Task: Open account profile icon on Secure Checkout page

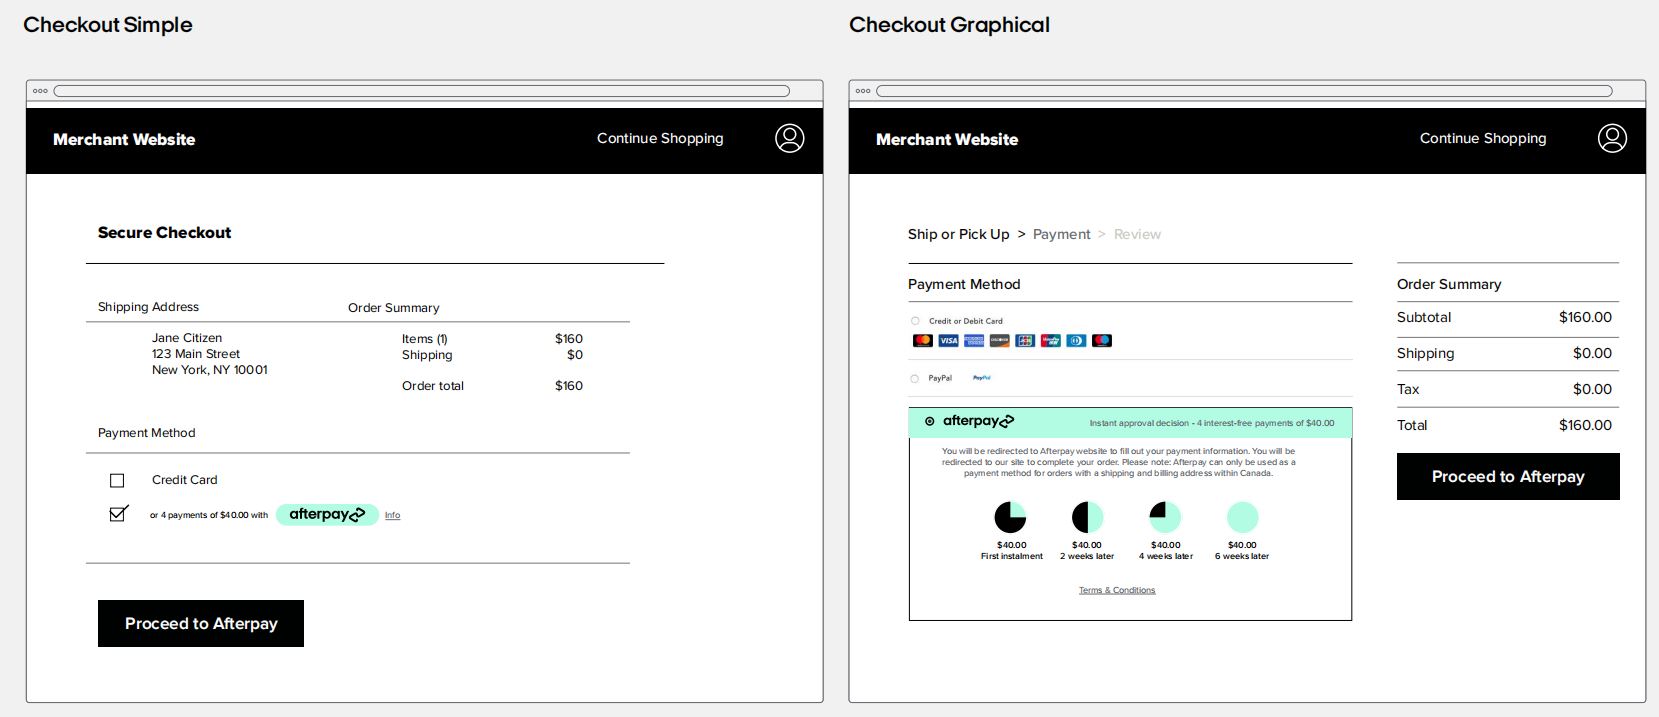Action: pyautogui.click(x=789, y=138)
